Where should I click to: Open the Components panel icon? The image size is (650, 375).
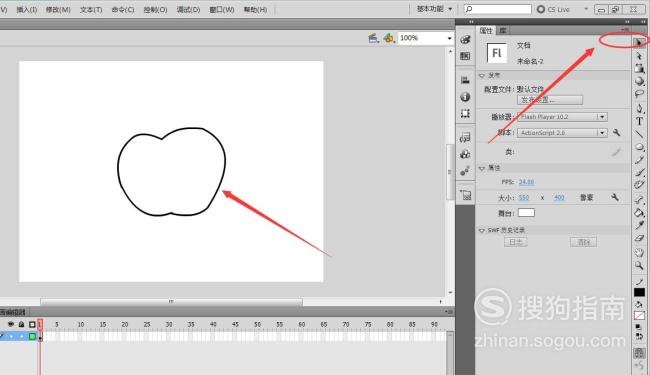[465, 154]
